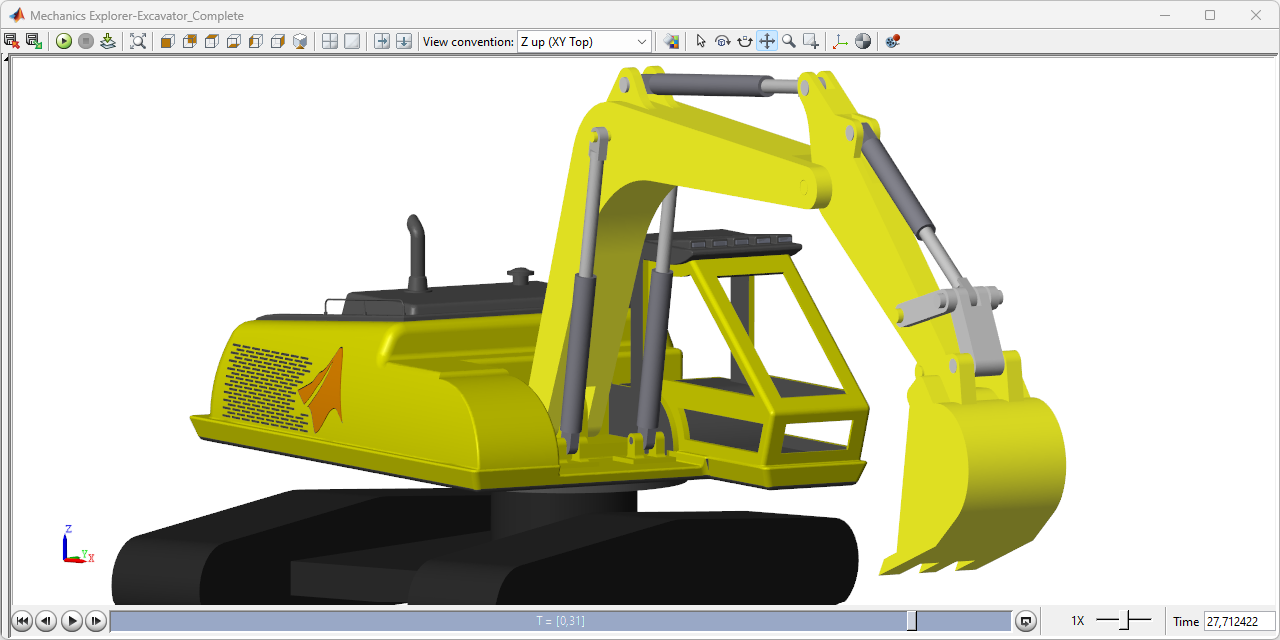
Task: Select the back view cube icon
Action: (x=190, y=41)
